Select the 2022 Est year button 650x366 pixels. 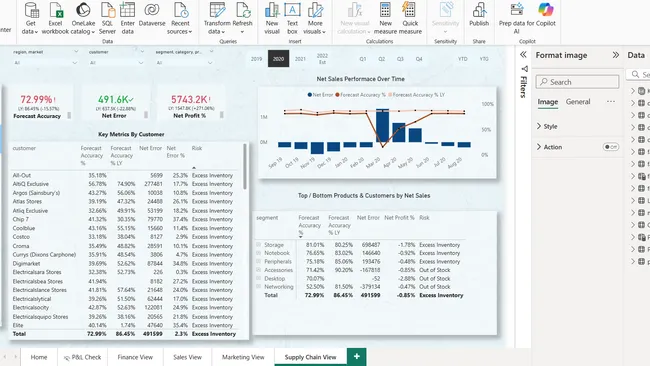[x=323, y=59]
